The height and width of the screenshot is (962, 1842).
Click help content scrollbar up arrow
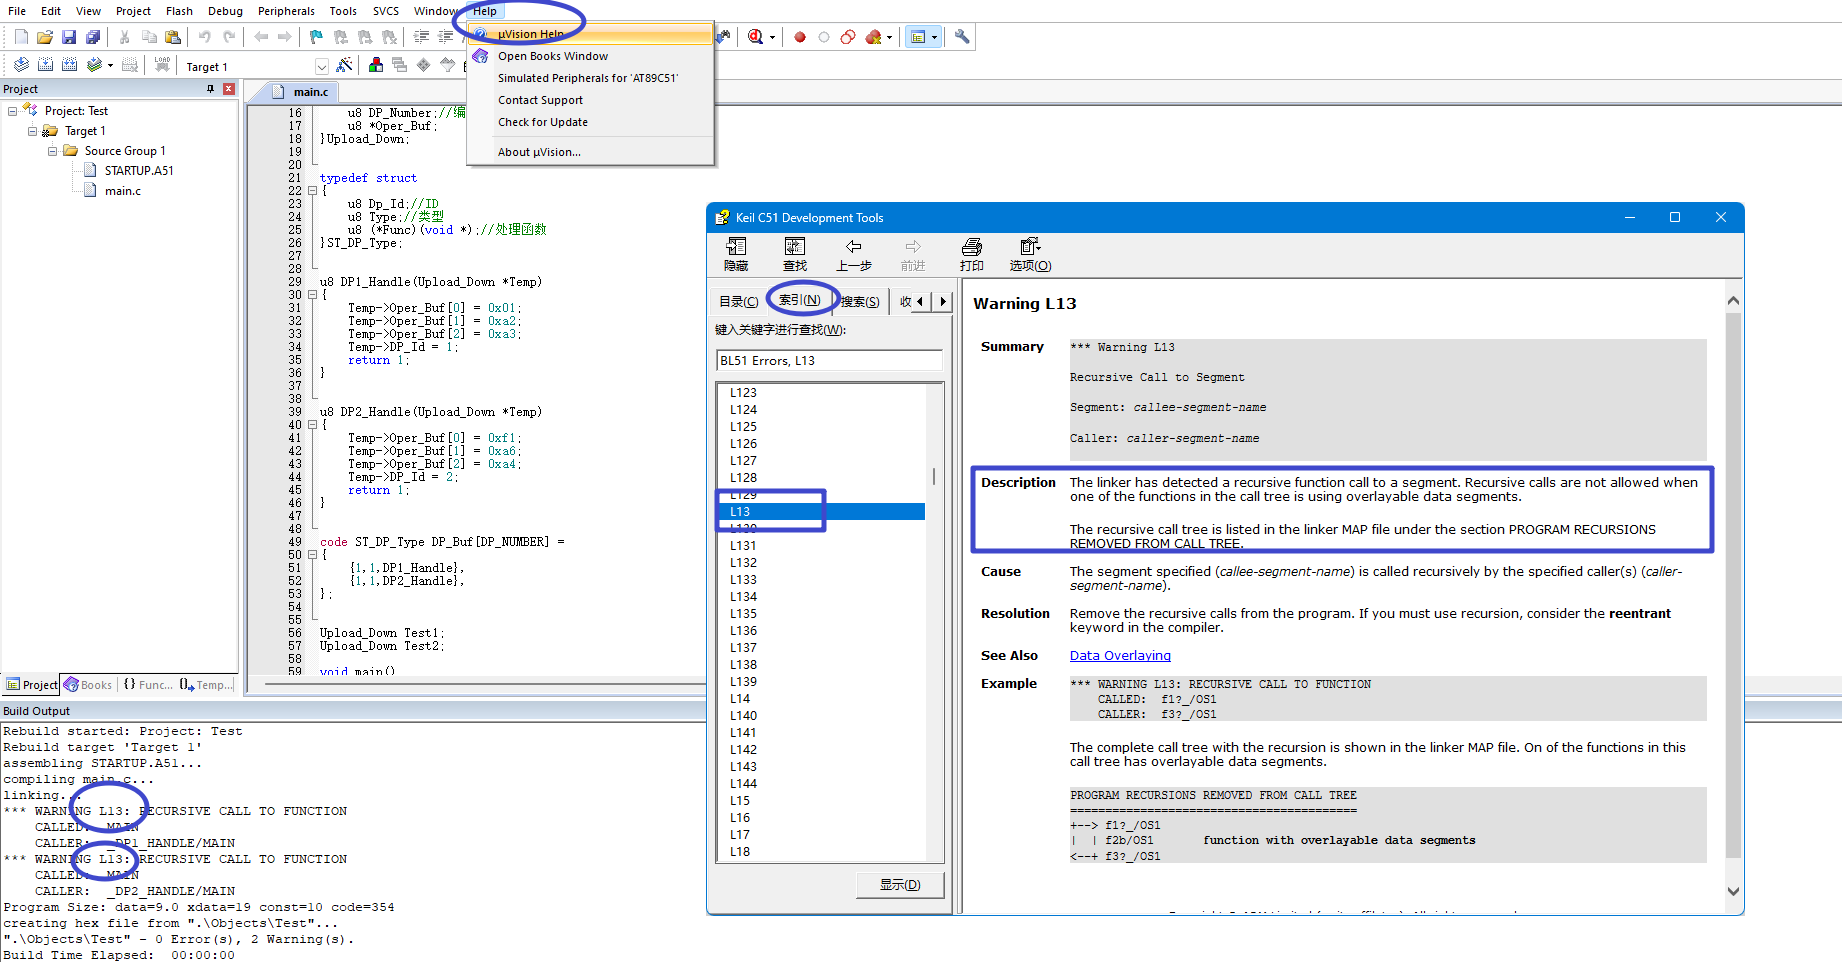pos(1733,301)
